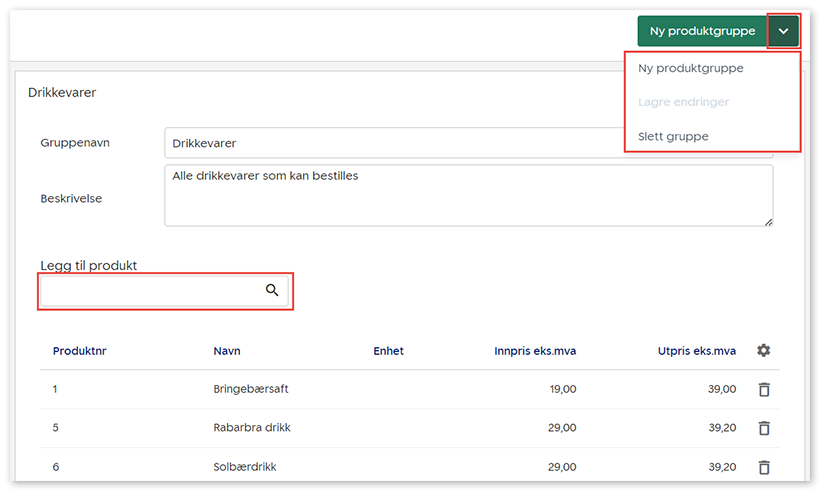Remove Rabarbra drikk with the trash icon
Image resolution: width=820 pixels, height=491 pixels.
pyautogui.click(x=764, y=428)
